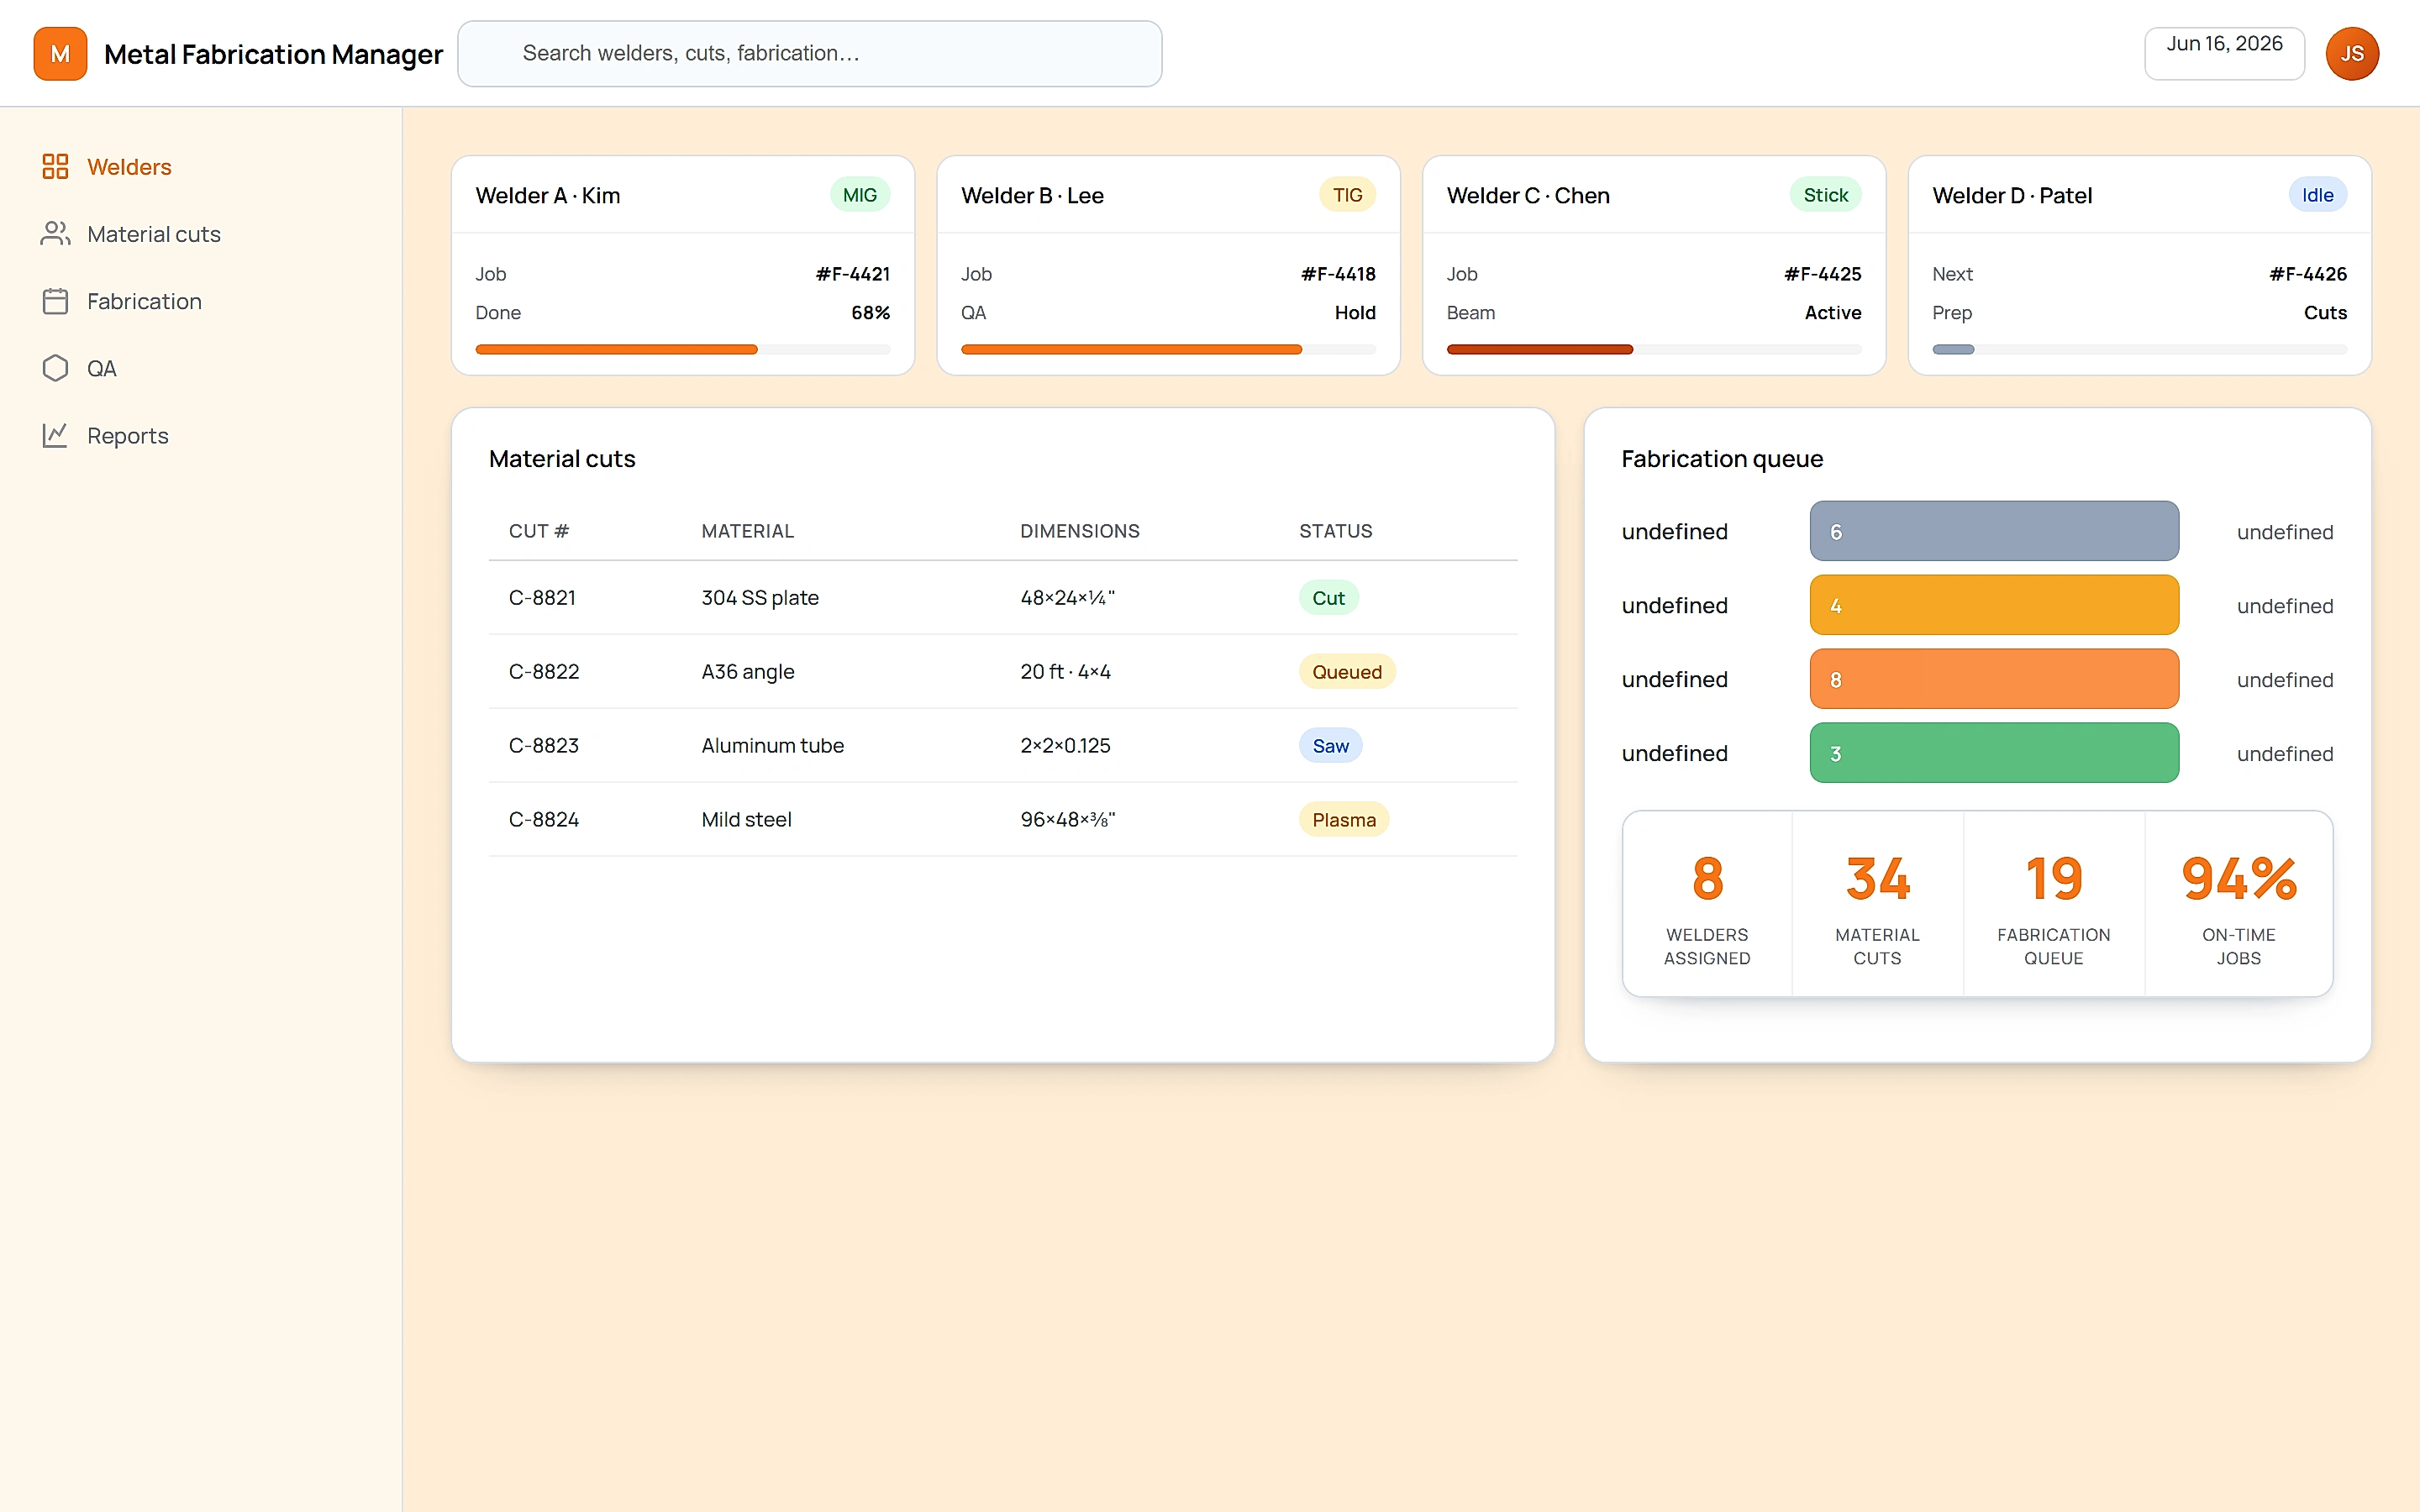This screenshot has width=2420, height=1512.
Task: Click the Idle badge on Welder D
Action: pos(2317,195)
